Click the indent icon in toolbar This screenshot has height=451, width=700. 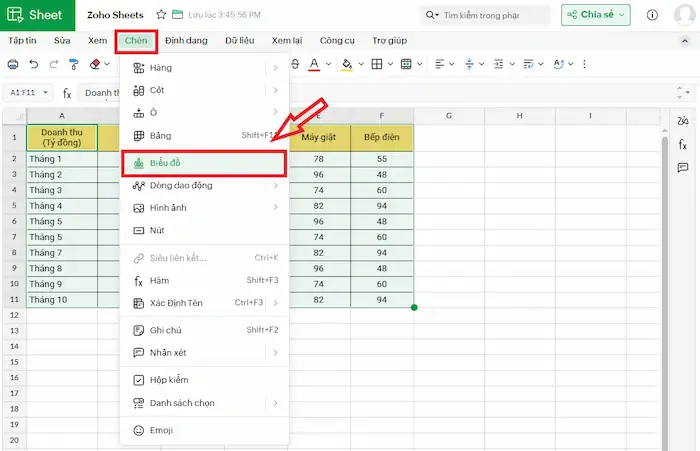pos(499,64)
